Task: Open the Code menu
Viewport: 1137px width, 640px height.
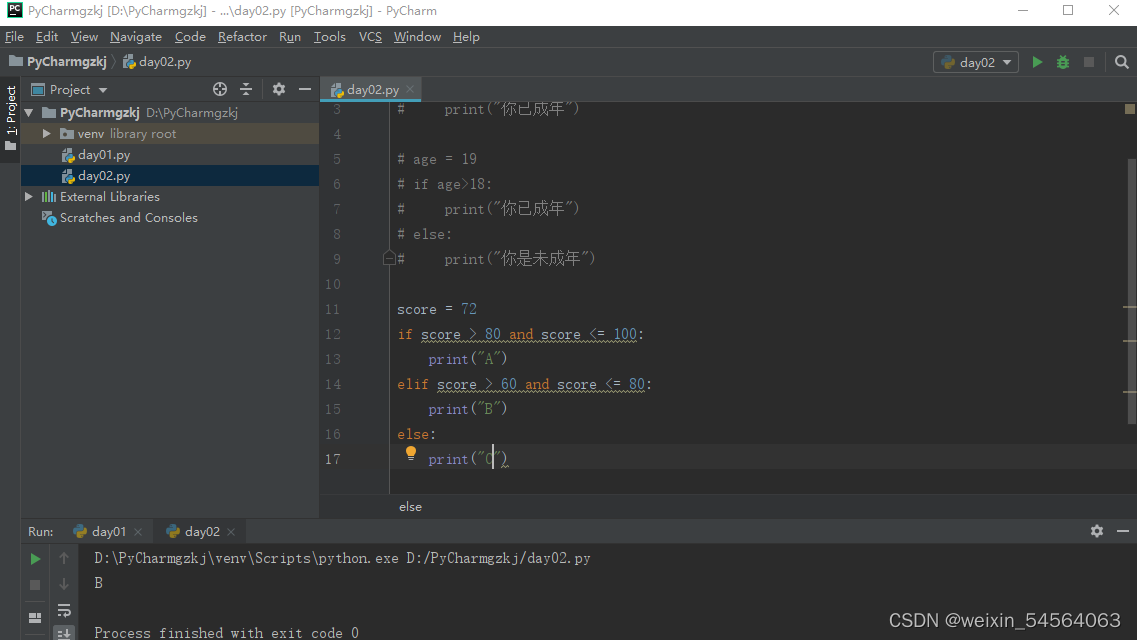Action: pos(190,37)
